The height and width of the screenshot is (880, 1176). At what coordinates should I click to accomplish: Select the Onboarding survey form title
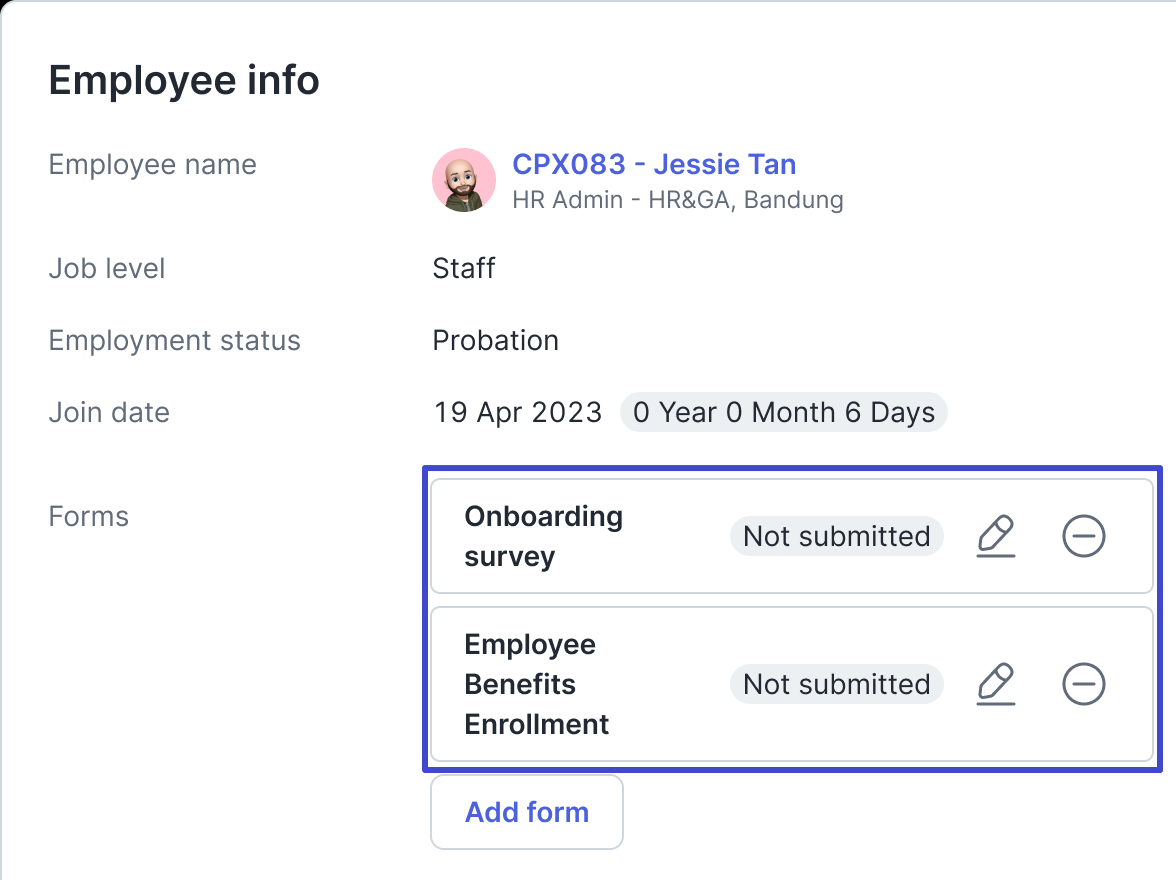[543, 537]
